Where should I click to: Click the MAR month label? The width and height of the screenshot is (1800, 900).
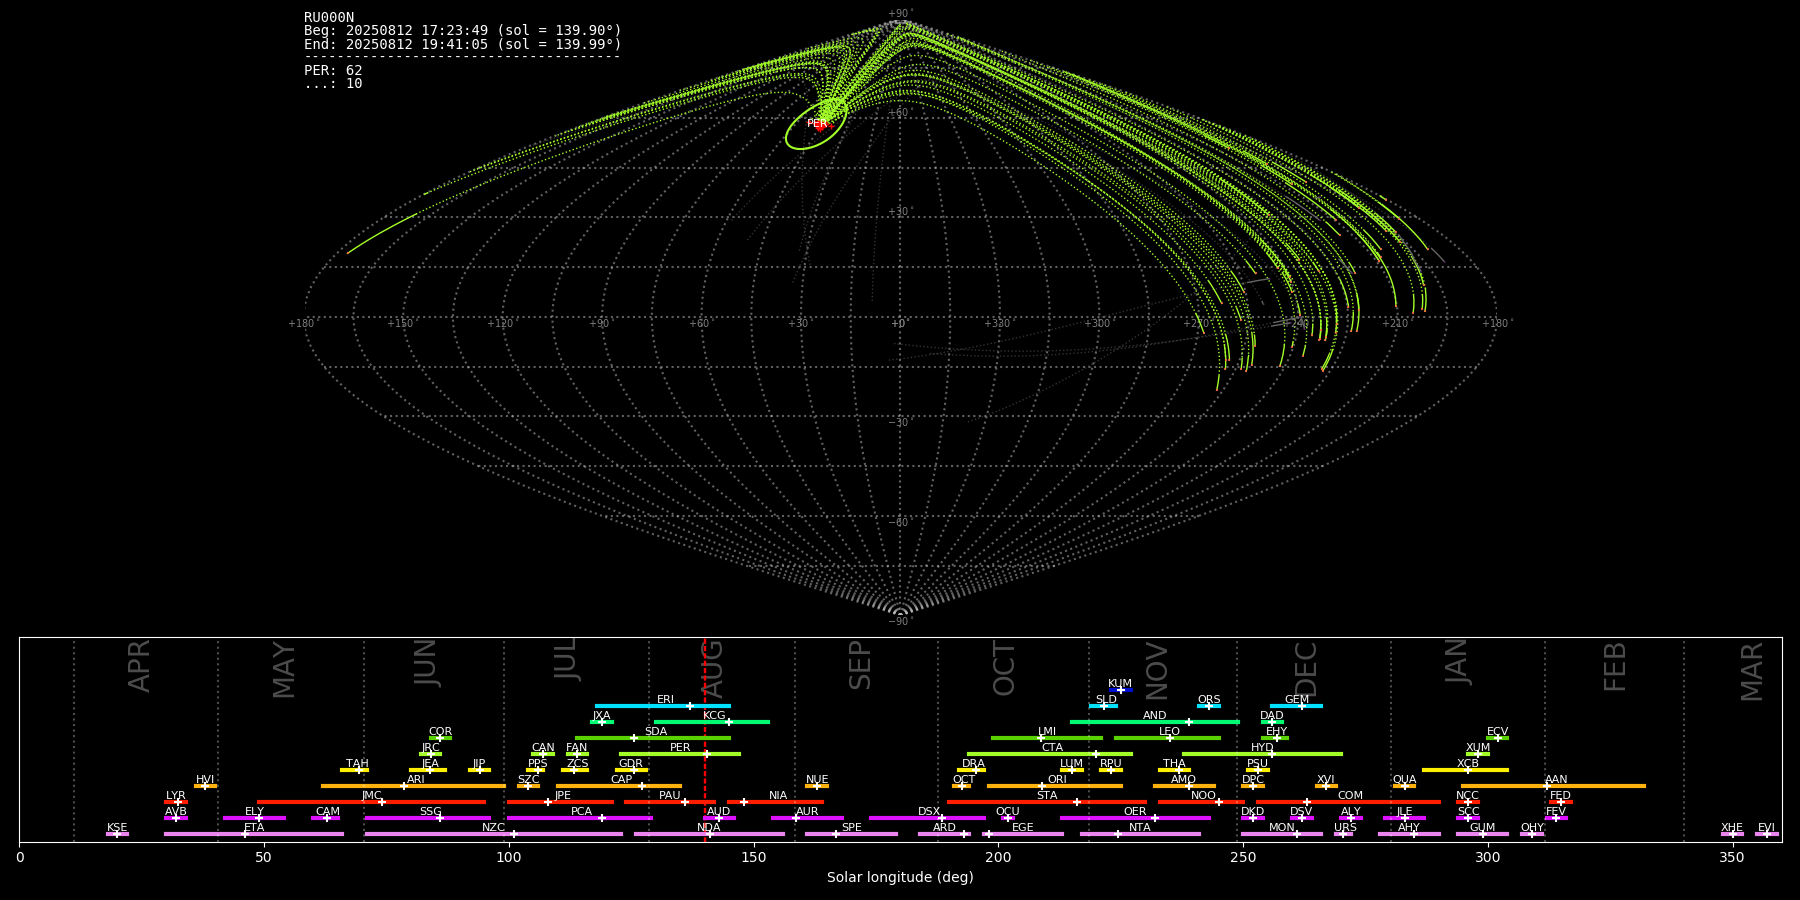1751,671
